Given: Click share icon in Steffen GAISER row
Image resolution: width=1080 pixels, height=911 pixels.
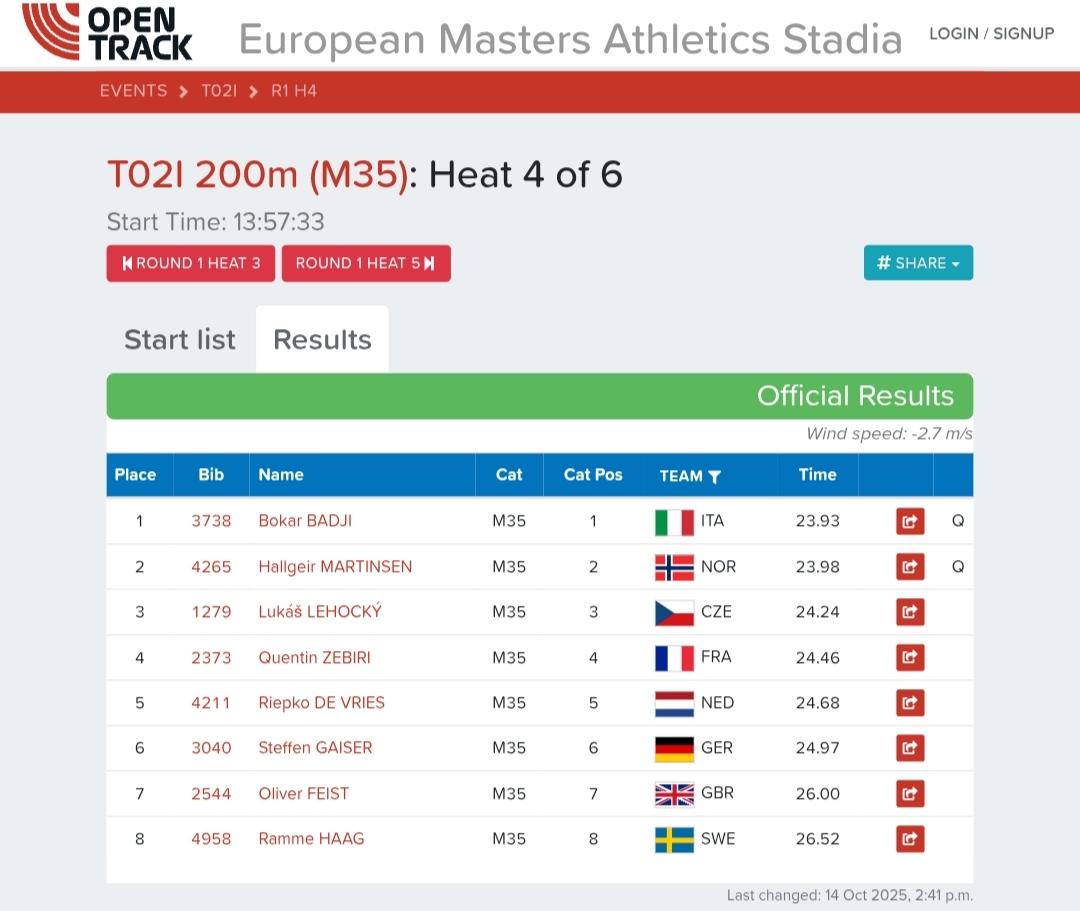Looking at the screenshot, I should 909,748.
